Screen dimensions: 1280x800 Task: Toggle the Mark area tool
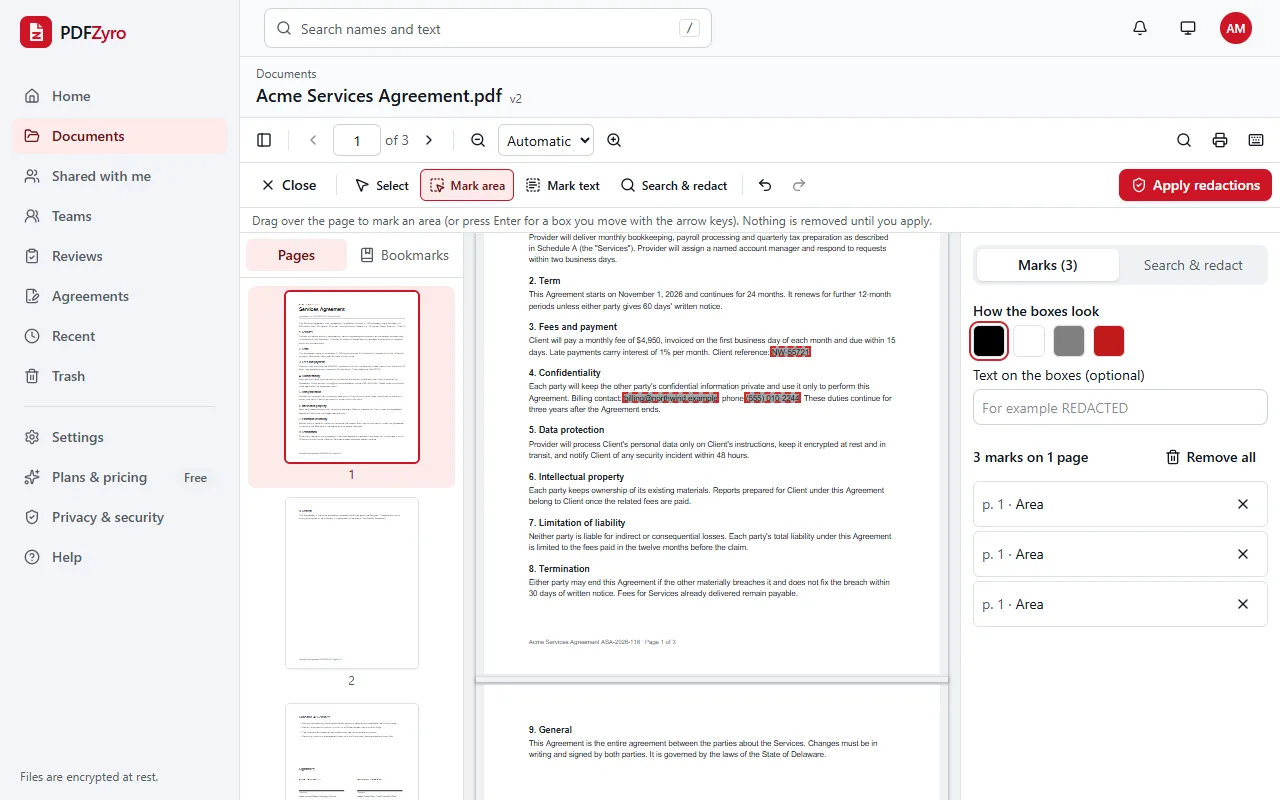pos(467,185)
